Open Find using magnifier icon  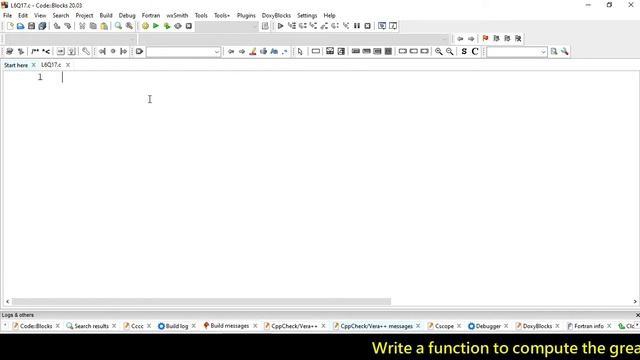coord(118,26)
